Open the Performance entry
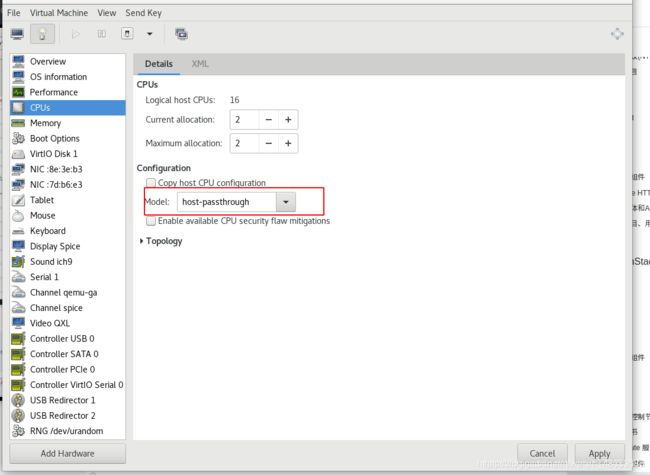Screen dimensions: 650x475 point(68,92)
